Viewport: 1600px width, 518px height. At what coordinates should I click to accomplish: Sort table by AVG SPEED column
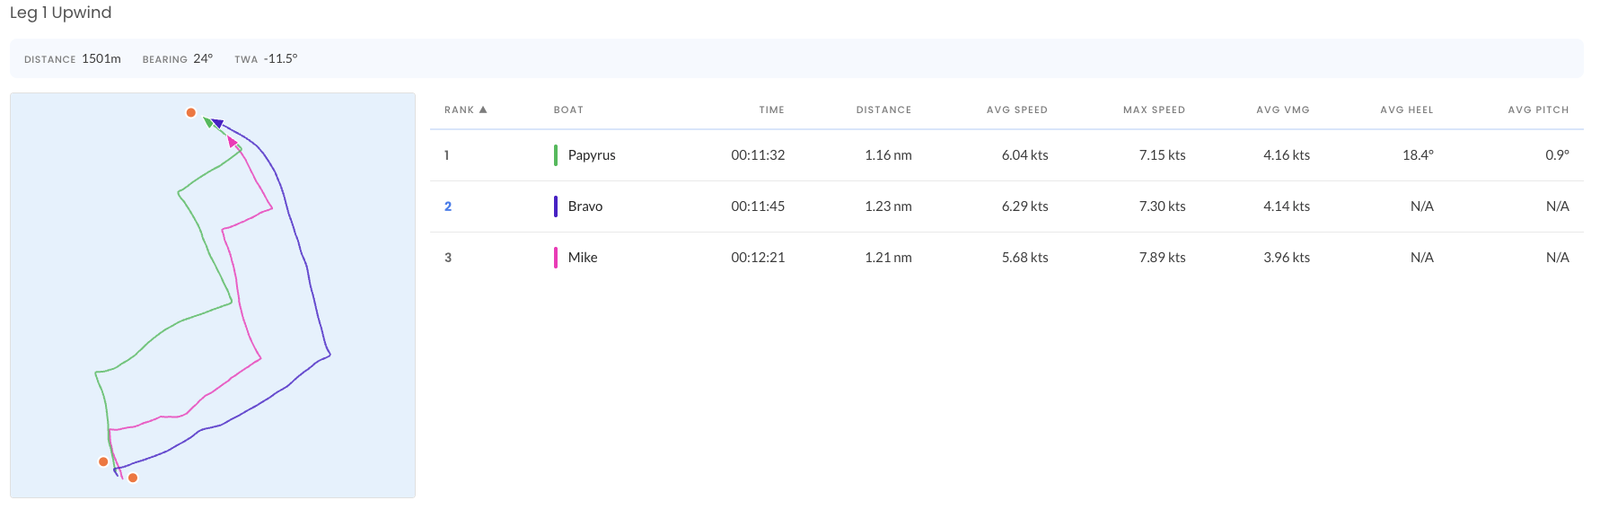[1016, 110]
